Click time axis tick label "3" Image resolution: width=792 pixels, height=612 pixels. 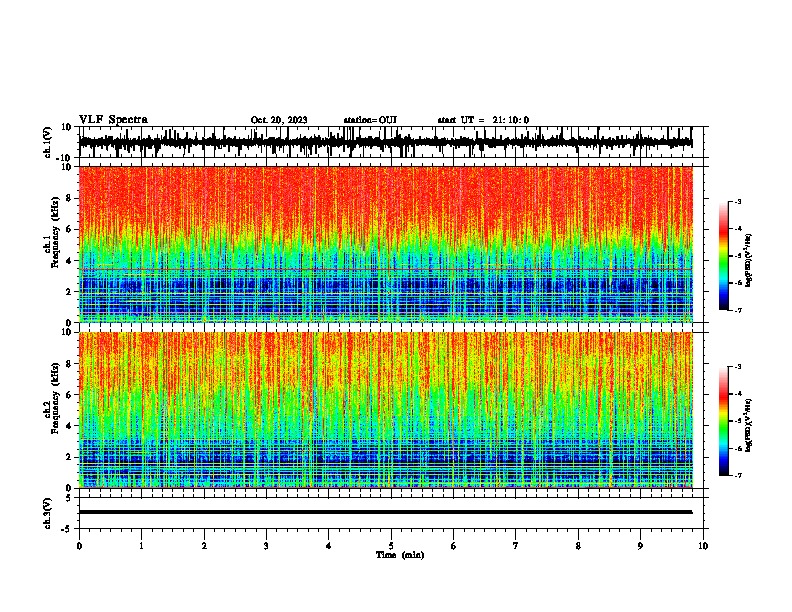(x=266, y=546)
